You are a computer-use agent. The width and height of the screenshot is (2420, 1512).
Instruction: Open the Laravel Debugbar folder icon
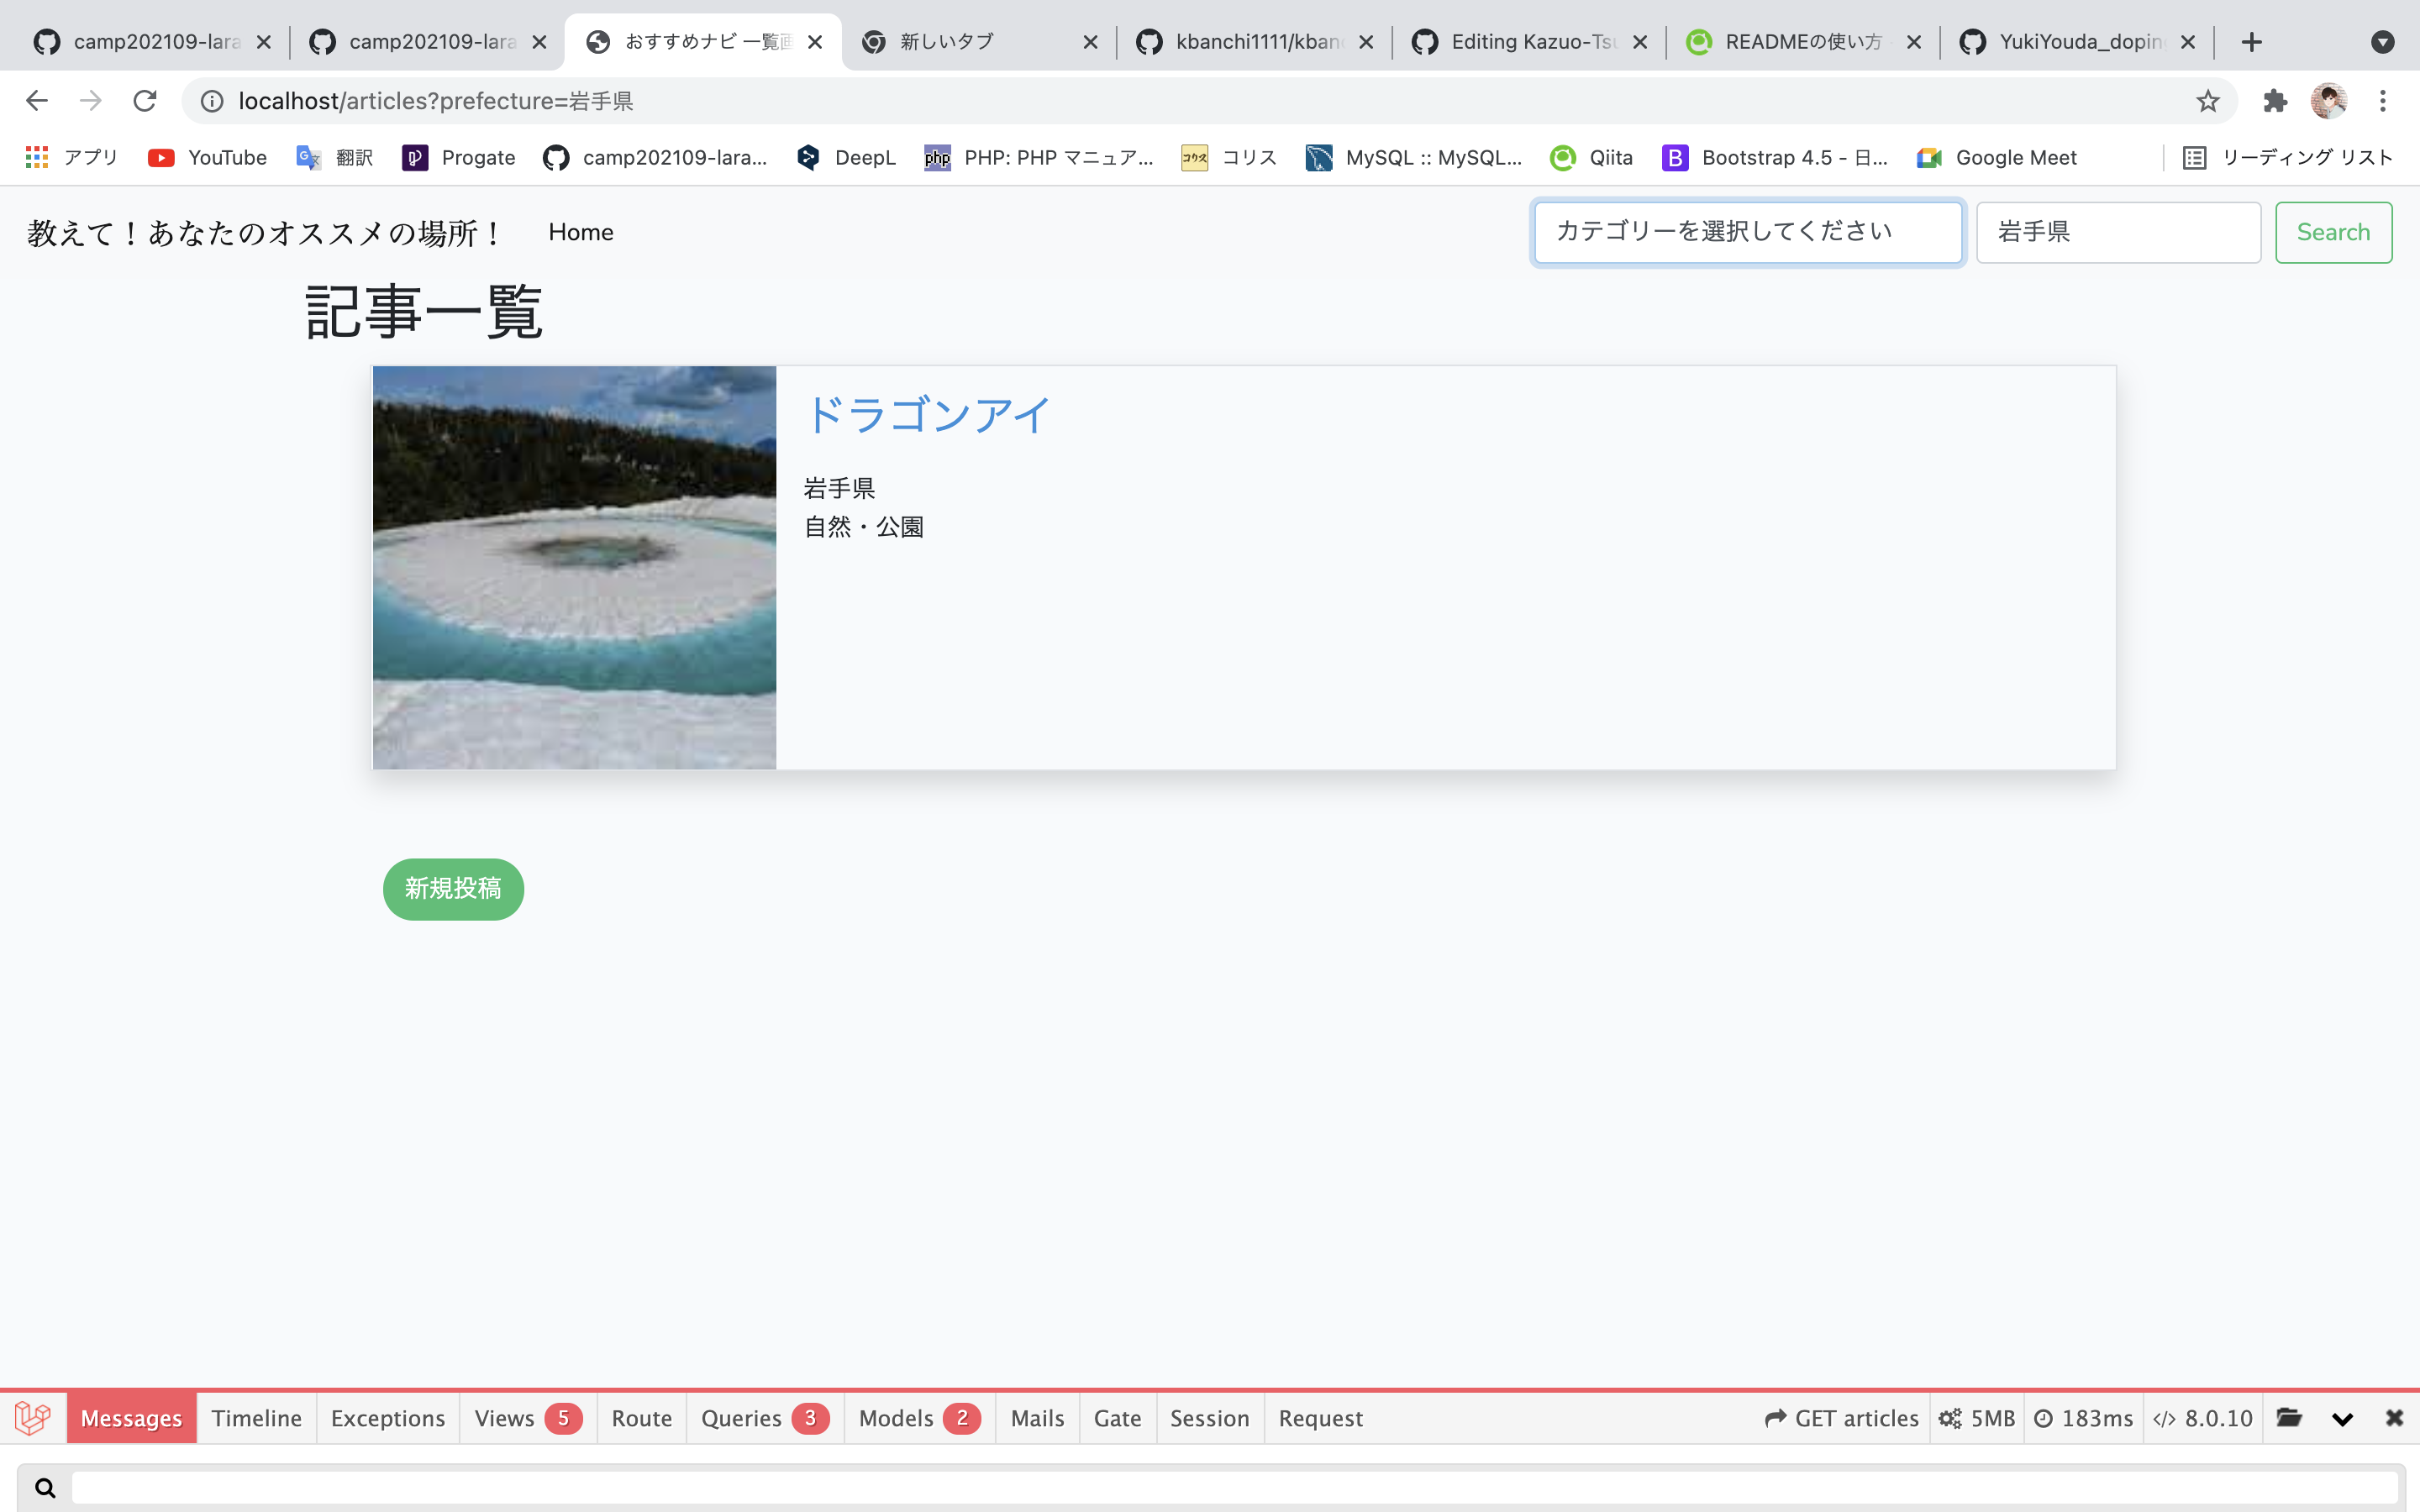tap(2290, 1418)
